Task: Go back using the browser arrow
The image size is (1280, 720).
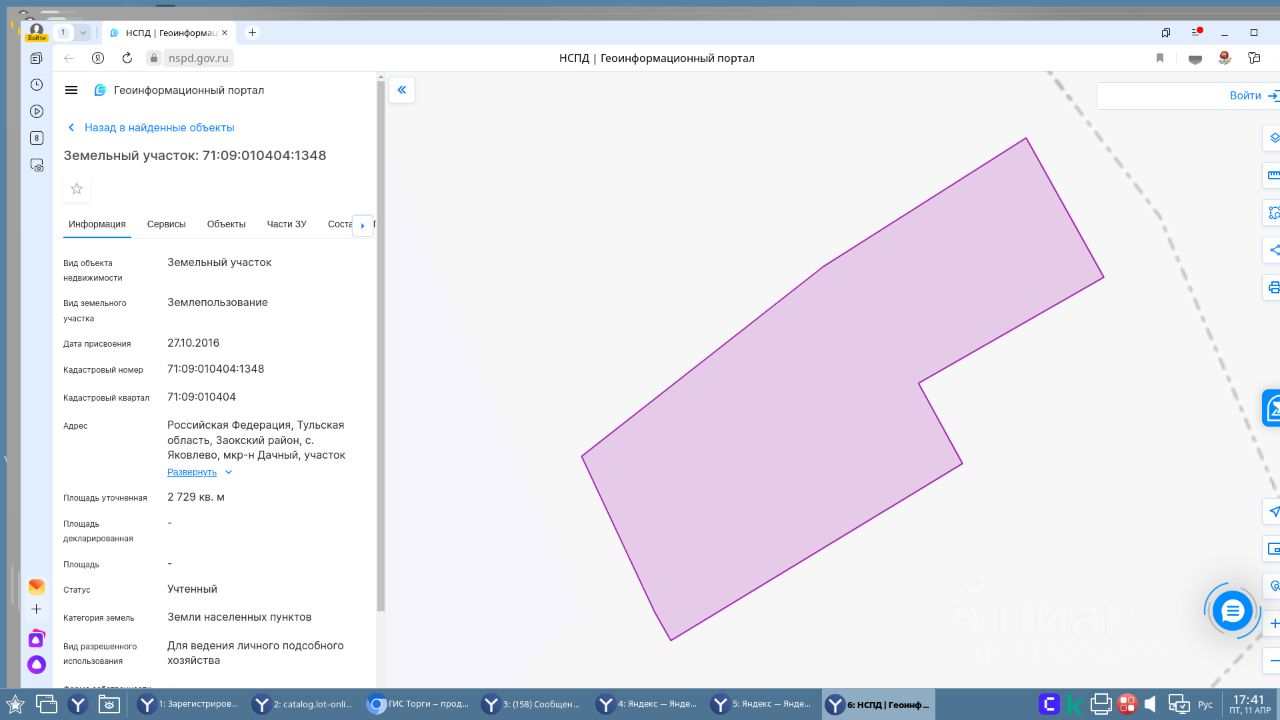Action: [x=69, y=58]
